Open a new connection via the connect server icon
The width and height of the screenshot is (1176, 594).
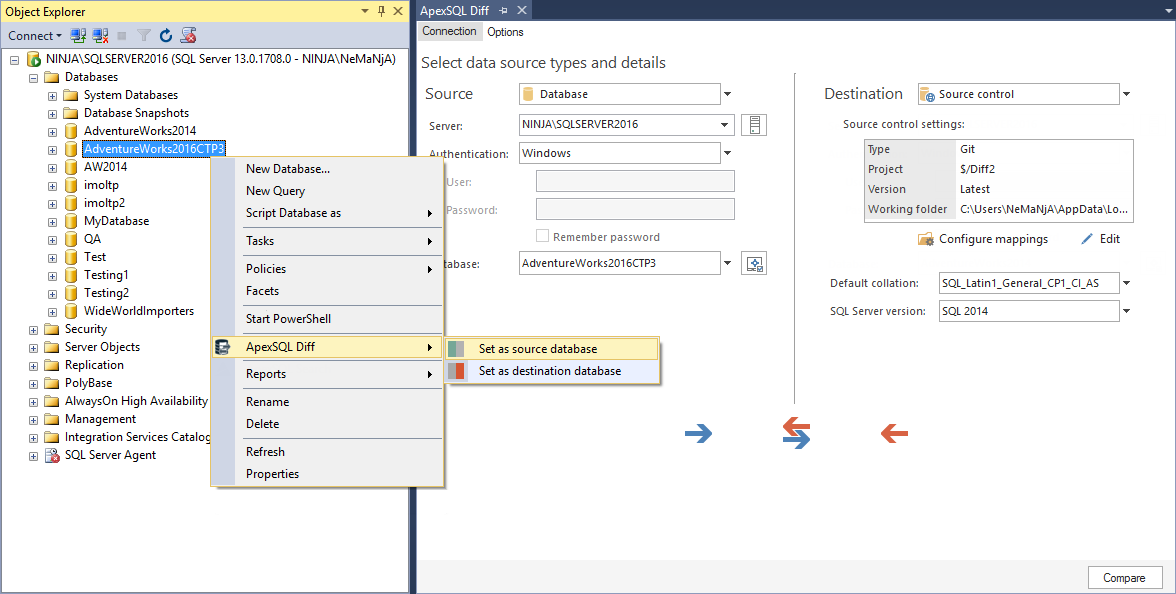click(x=78, y=35)
